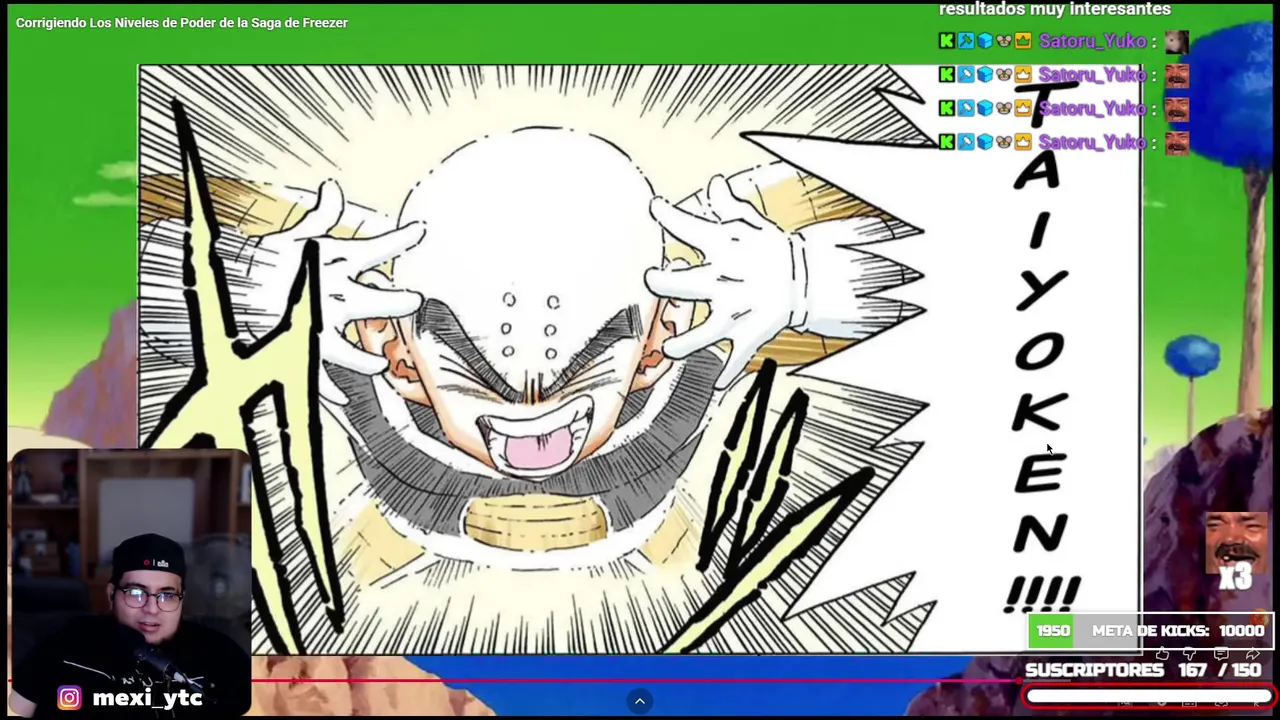Click the manga panel image of Krillin
This screenshot has width=1280, height=720.
tap(640, 360)
